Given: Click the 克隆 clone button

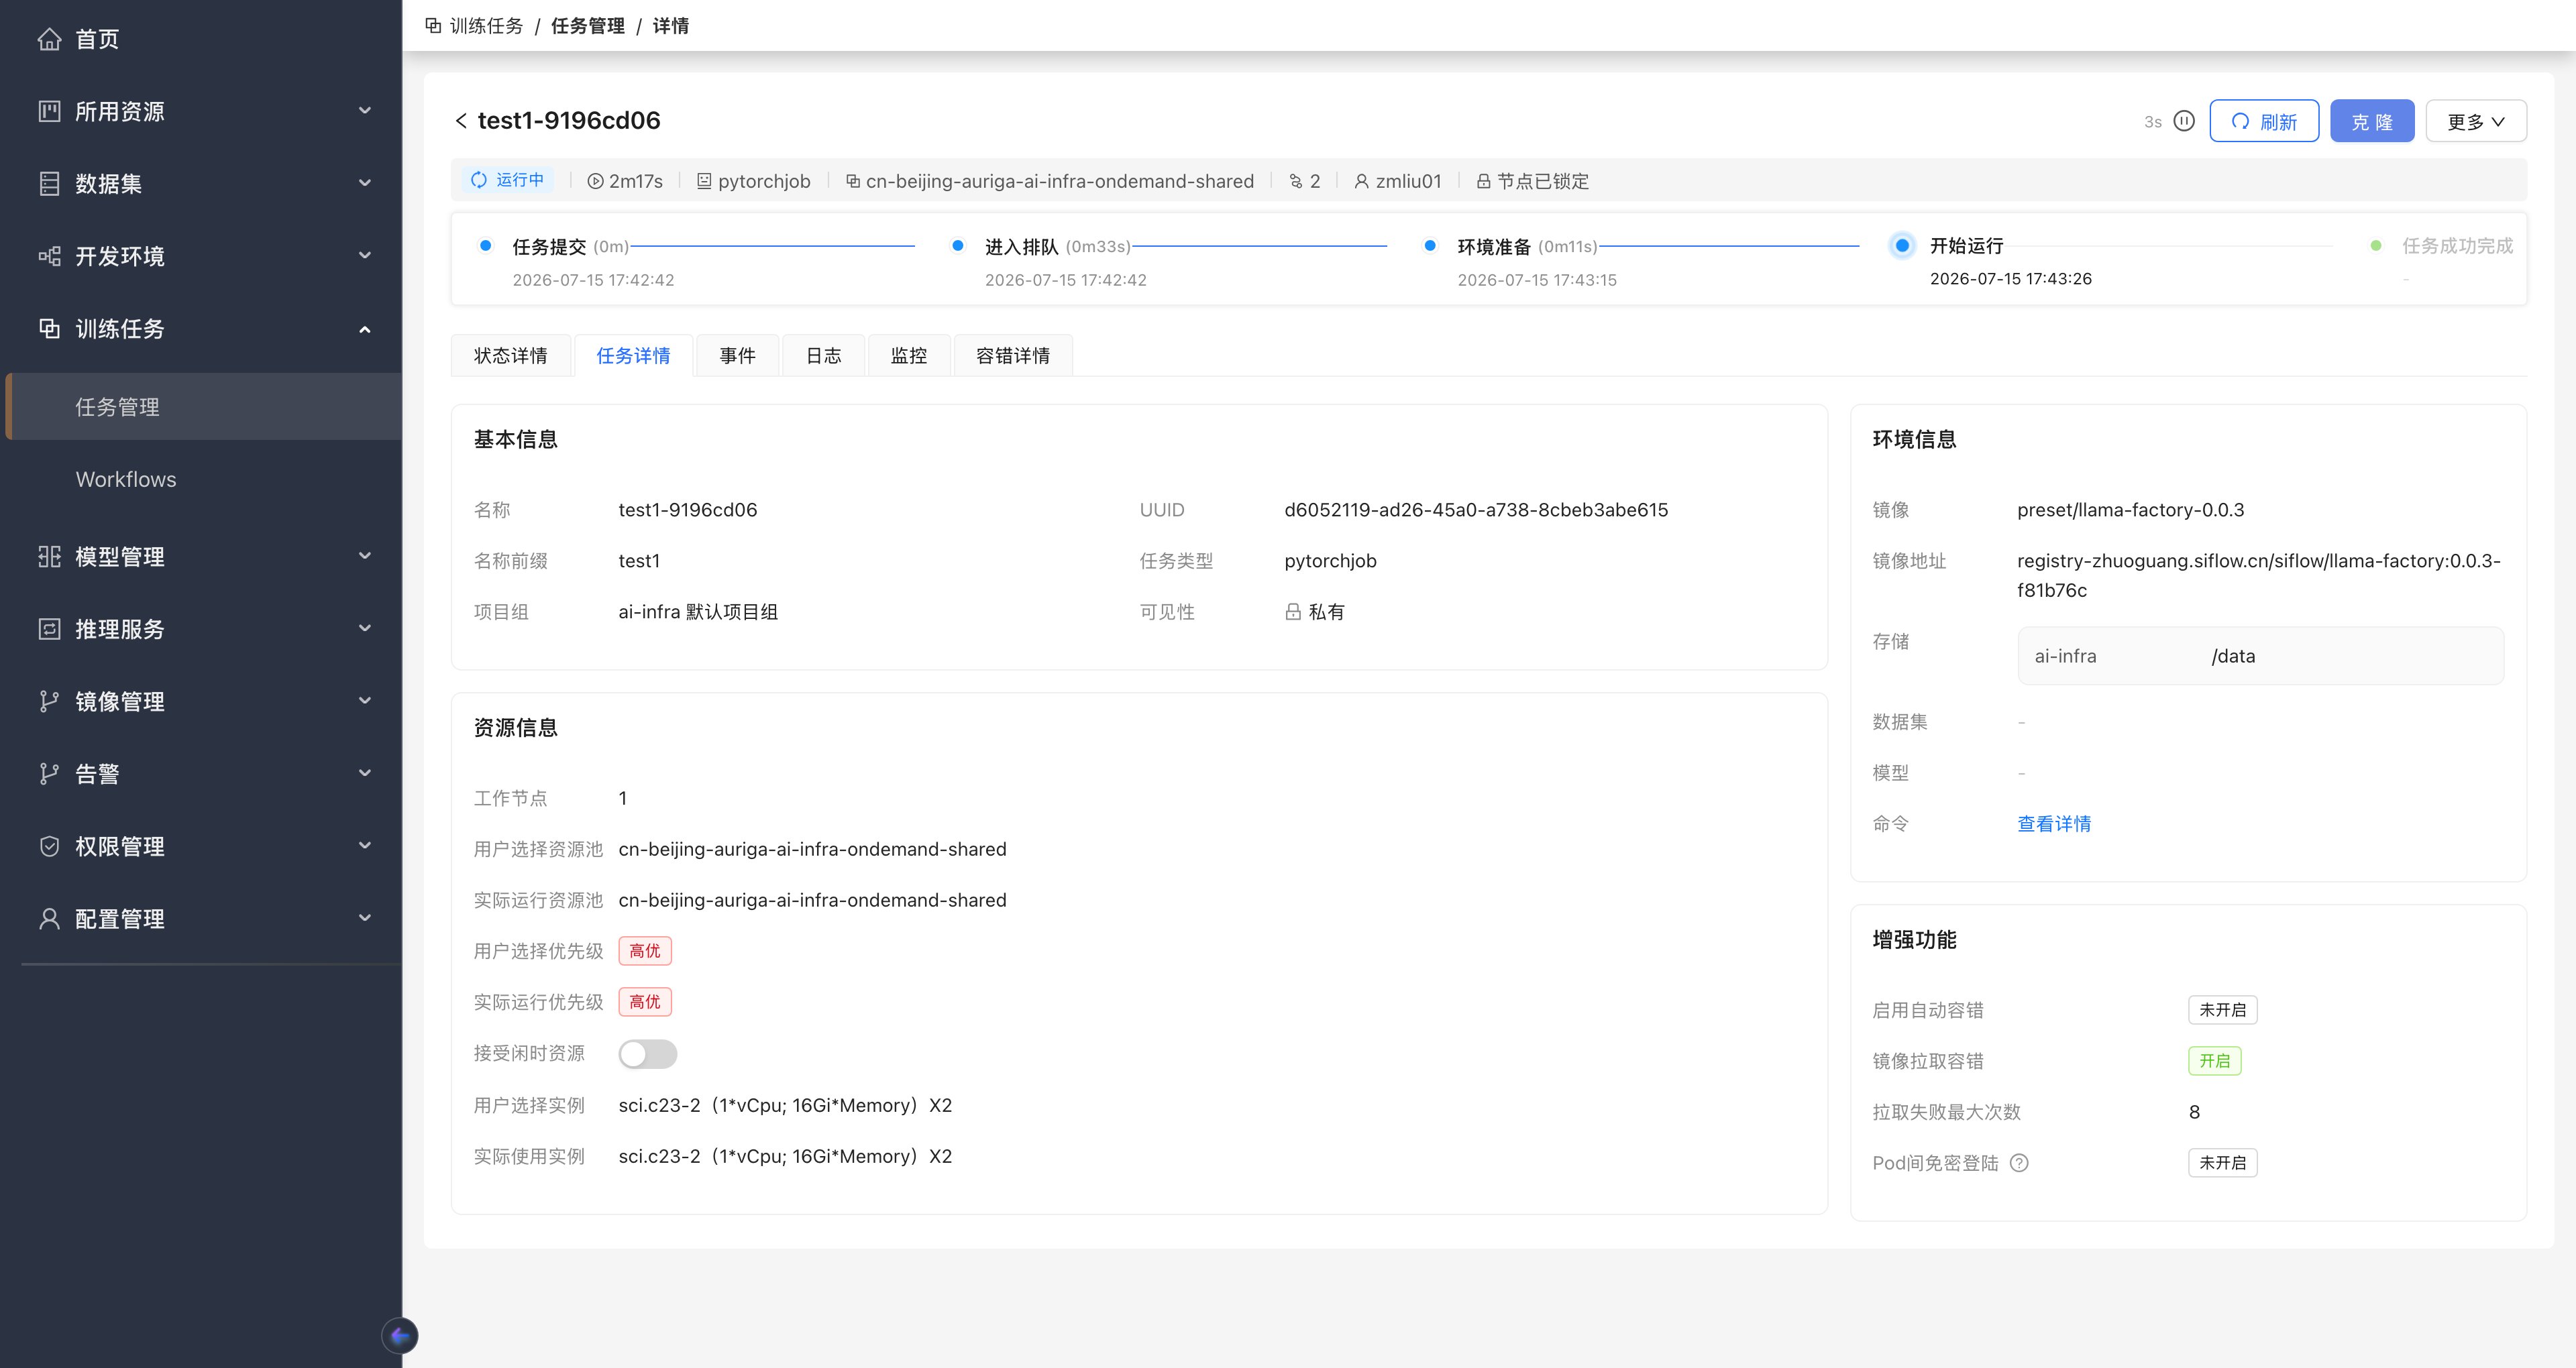Looking at the screenshot, I should 2372,121.
